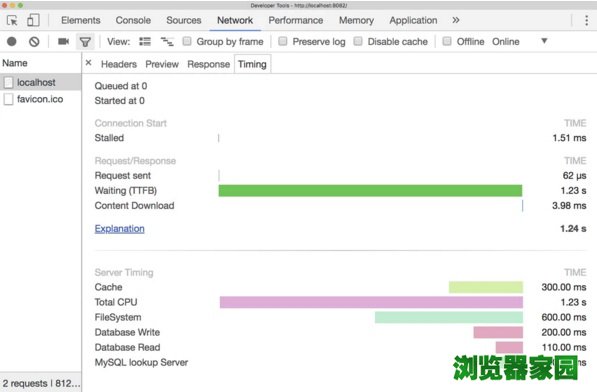The width and height of the screenshot is (597, 392).
Task: Switch to large request rows view
Action: tap(145, 41)
